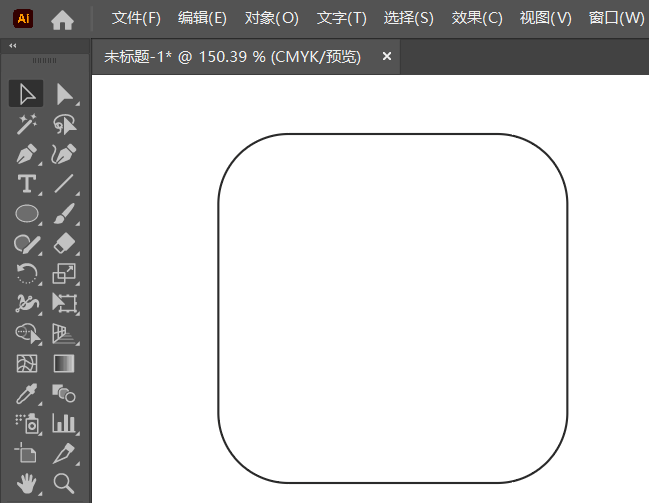Choose the Magic Wand tool
This screenshot has width=649, height=503.
[26, 124]
